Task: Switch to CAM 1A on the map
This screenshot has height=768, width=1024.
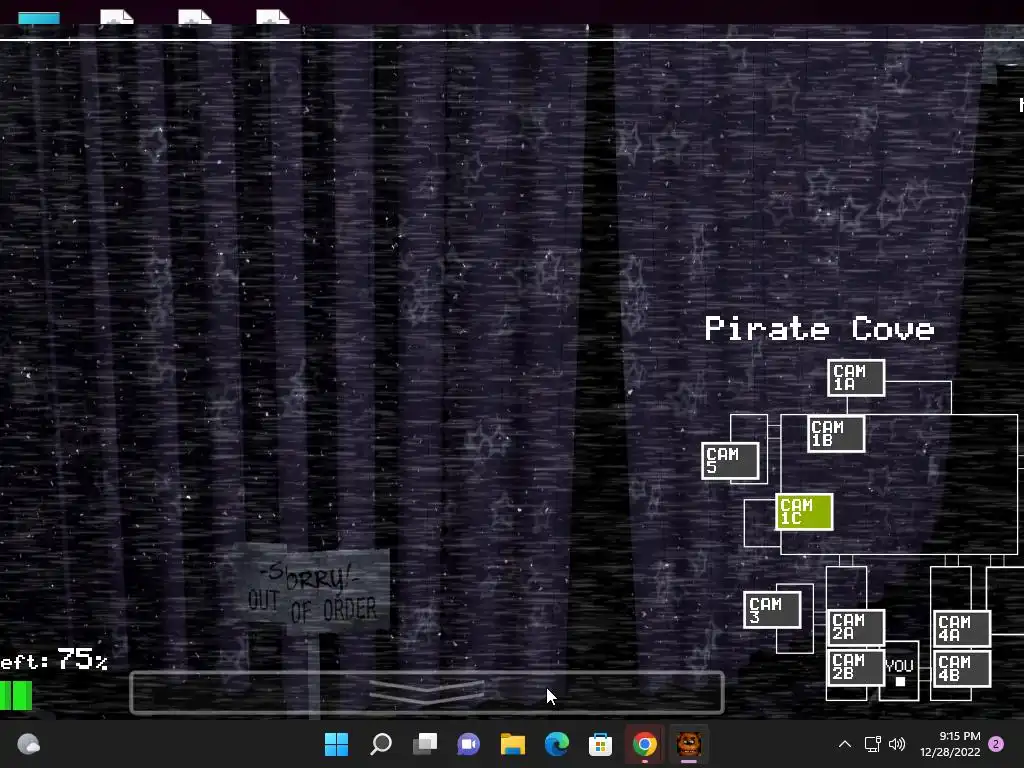Action: click(x=856, y=377)
